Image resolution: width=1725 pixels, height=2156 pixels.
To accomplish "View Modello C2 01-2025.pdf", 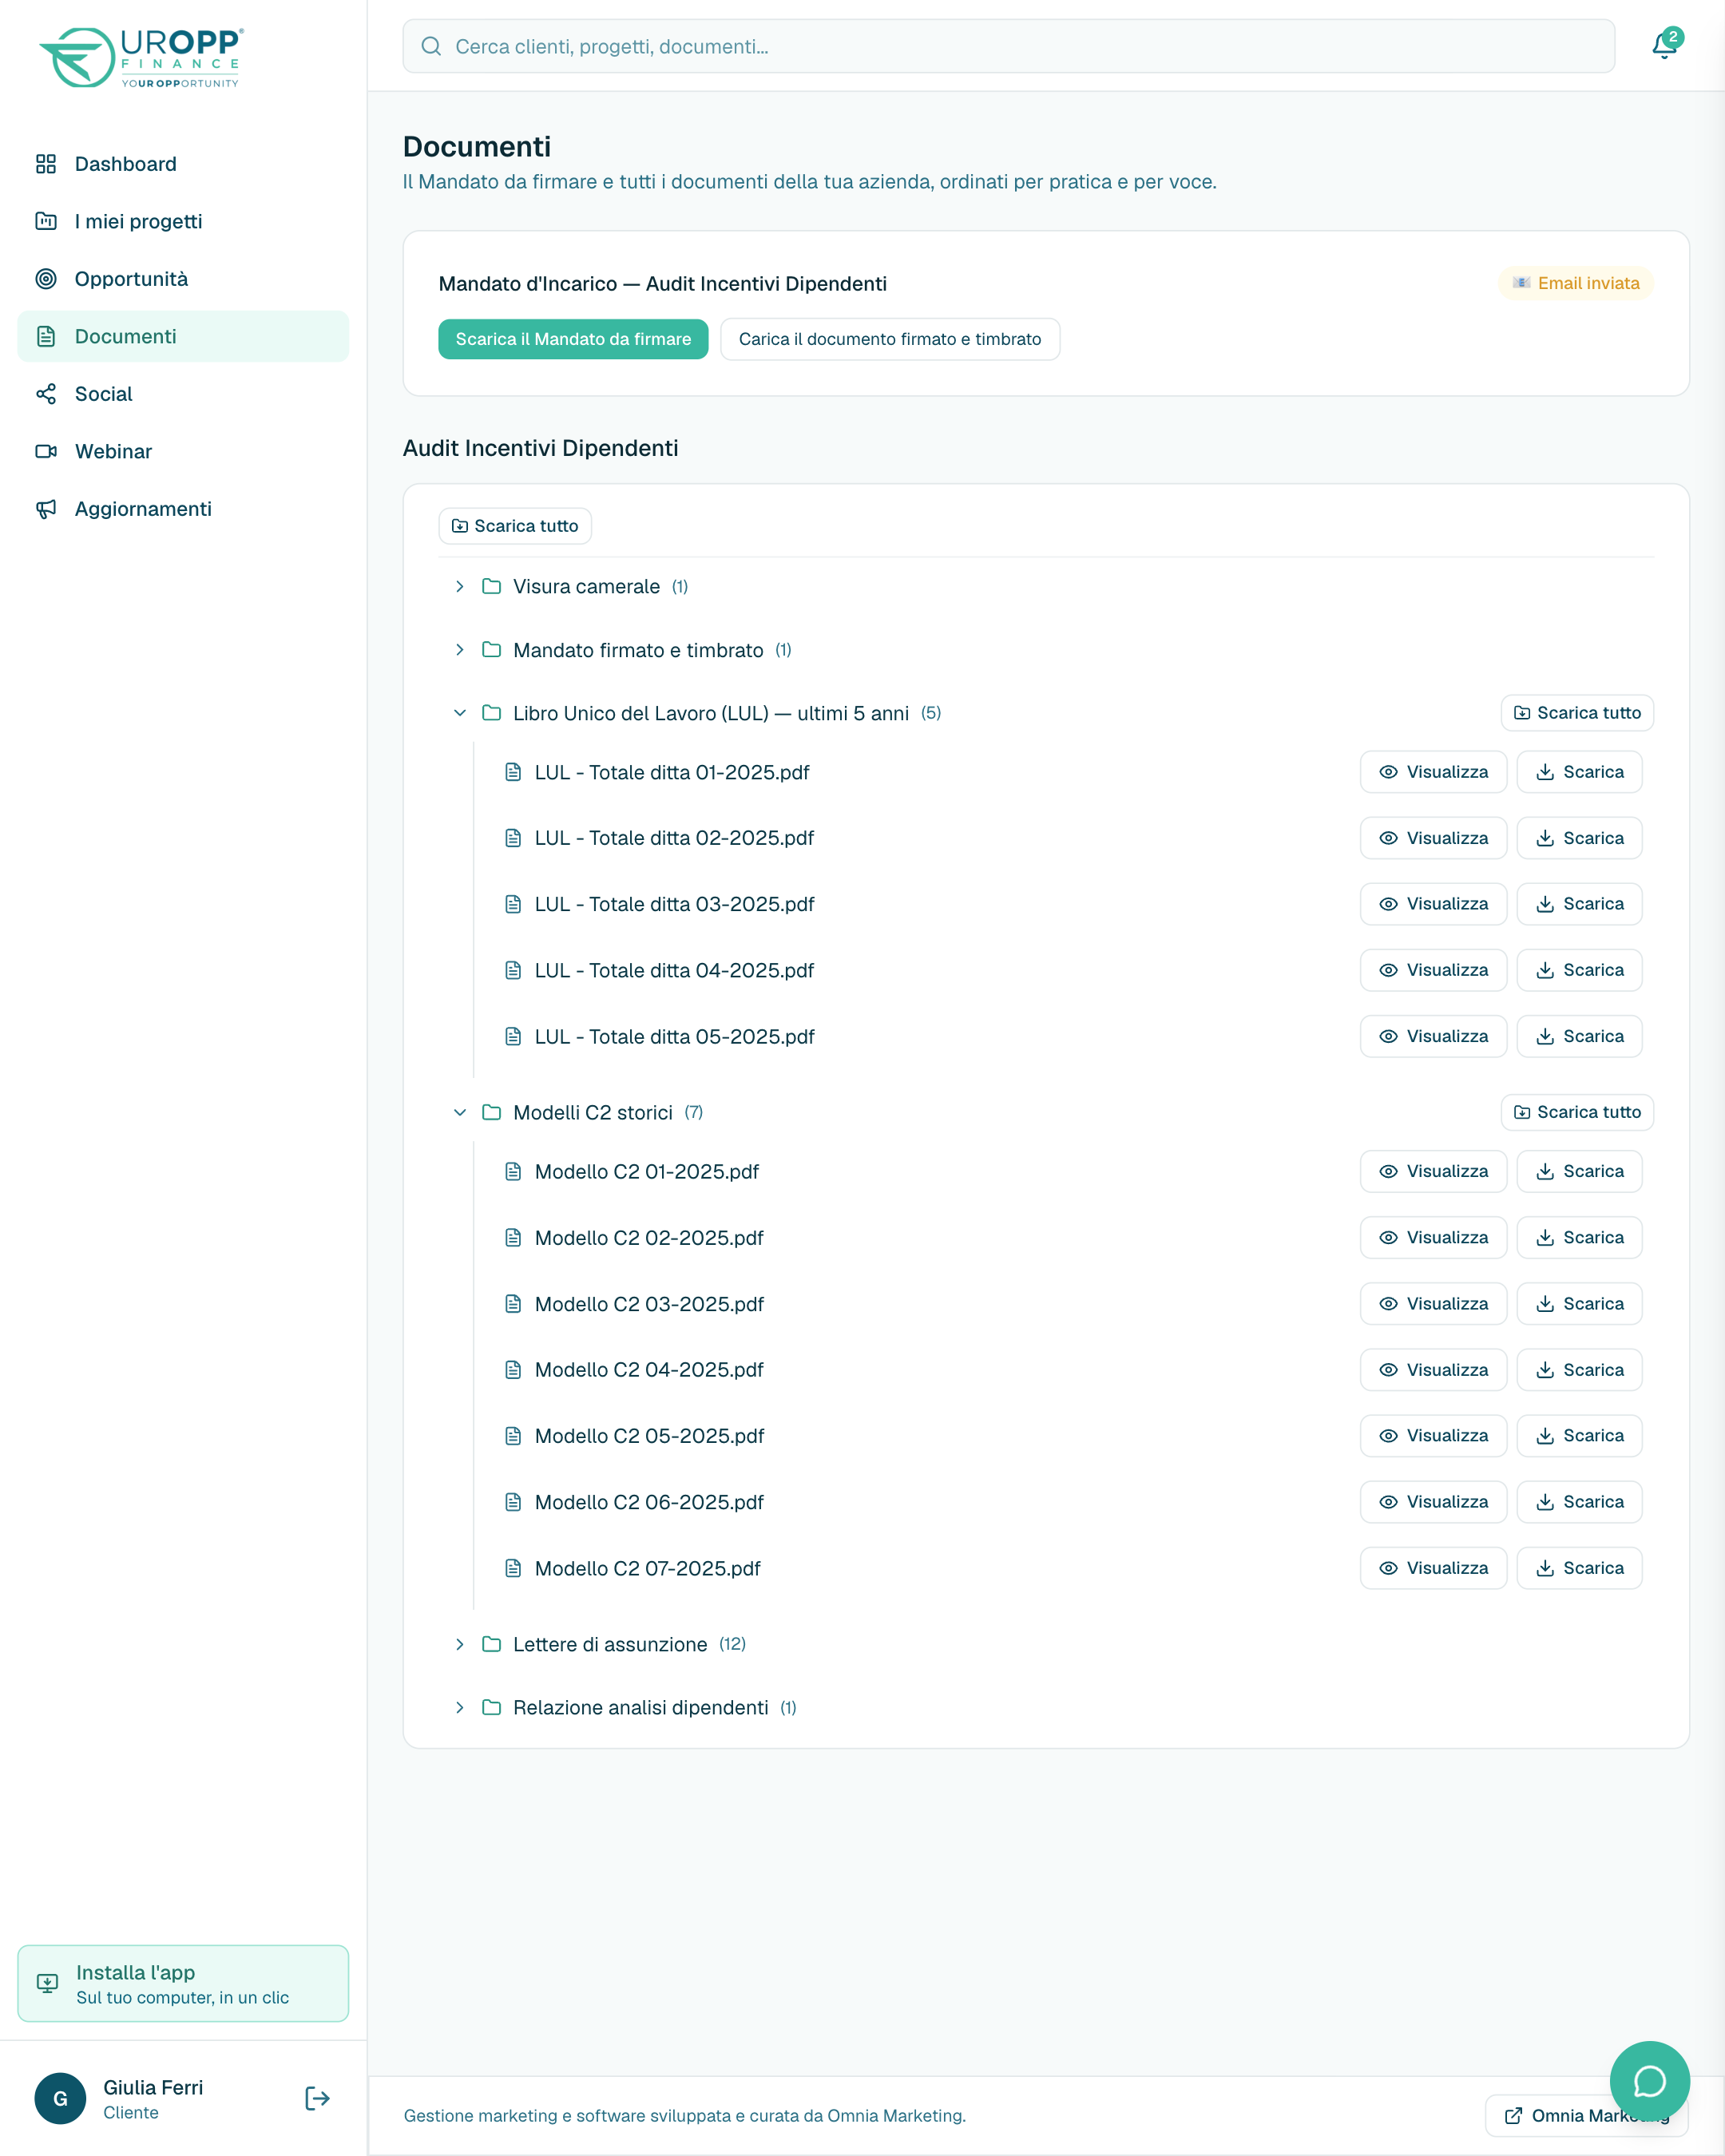I will tap(1433, 1171).
